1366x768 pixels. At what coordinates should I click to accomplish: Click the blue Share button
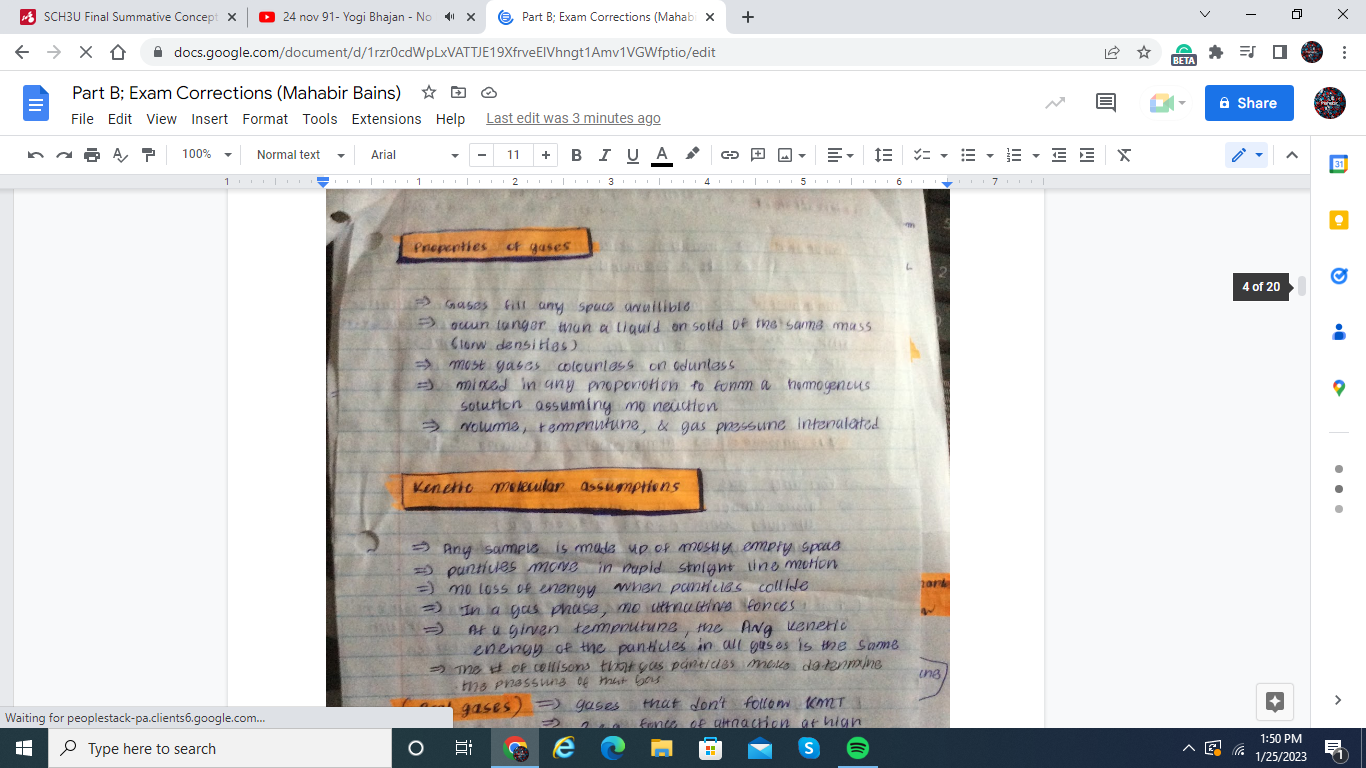[1248, 103]
